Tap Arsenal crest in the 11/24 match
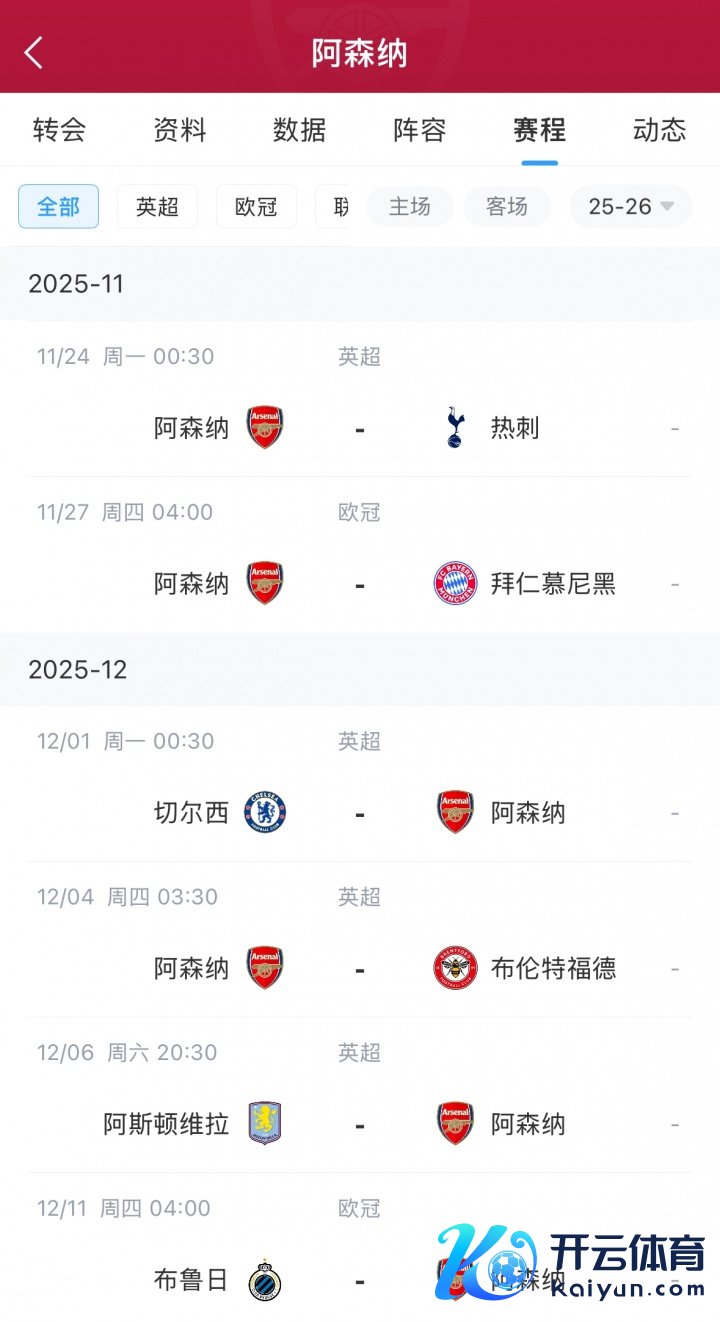 point(265,428)
